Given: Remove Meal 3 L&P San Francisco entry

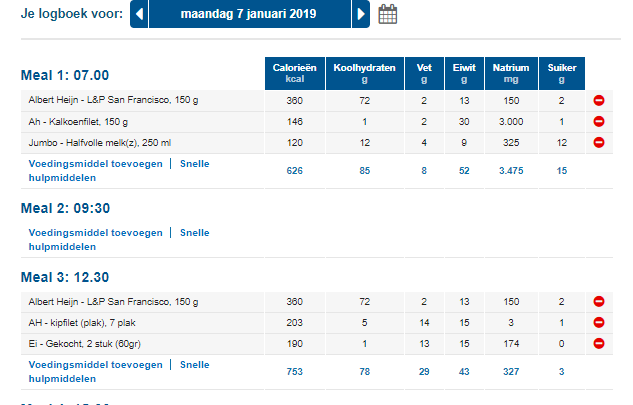Looking at the screenshot, I should point(599,301).
